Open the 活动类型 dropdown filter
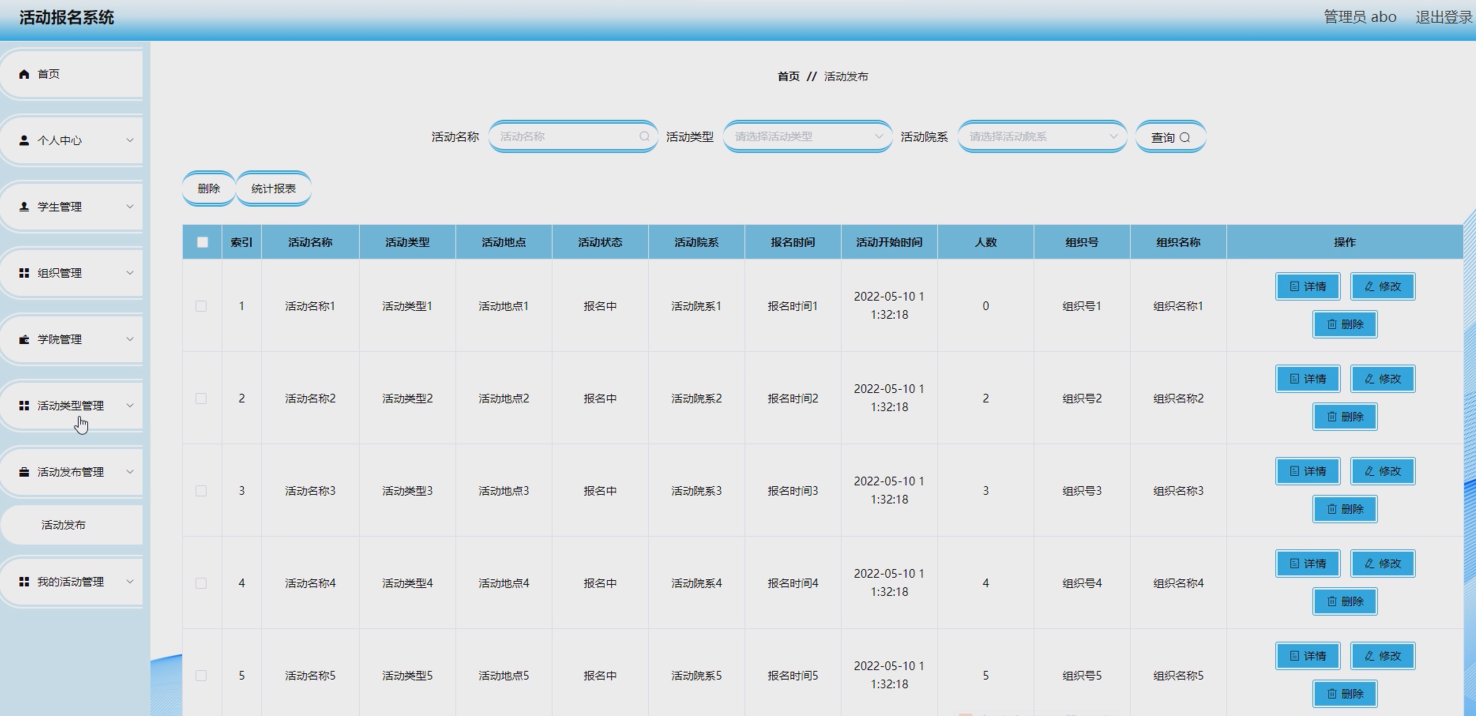Image resolution: width=1476 pixels, height=716 pixels. tap(808, 137)
